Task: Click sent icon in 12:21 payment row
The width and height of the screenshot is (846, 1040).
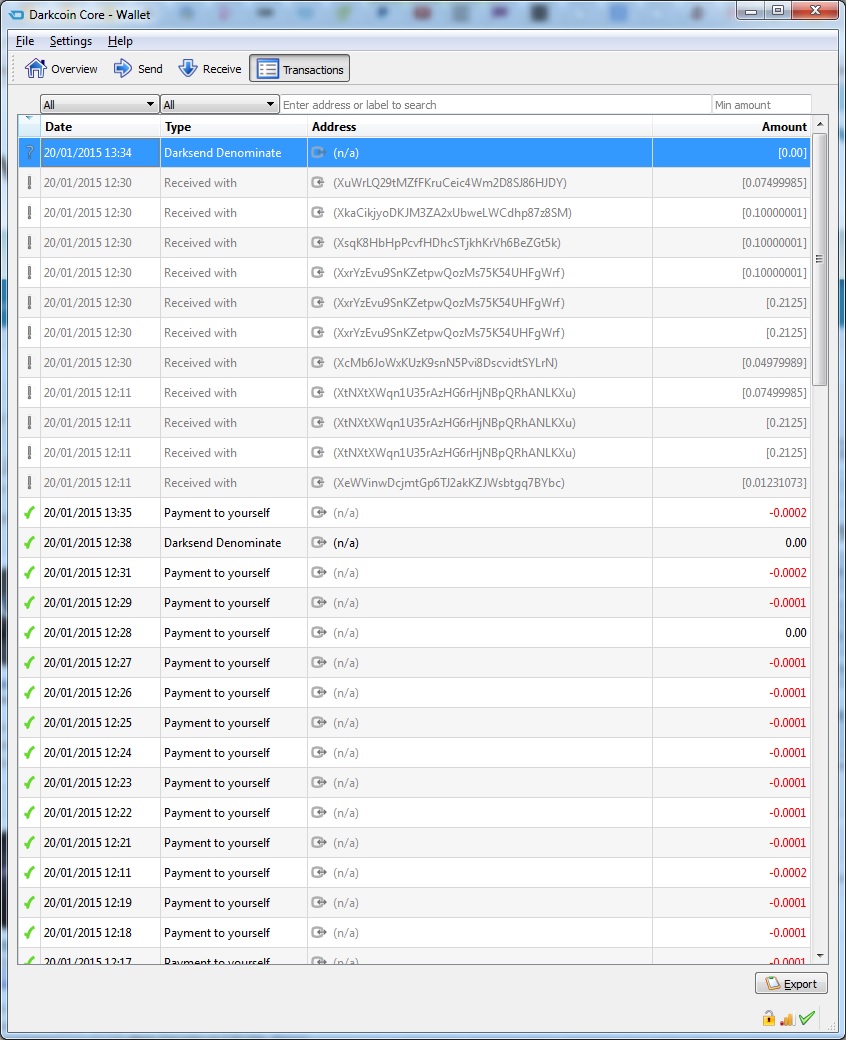Action: pos(319,843)
